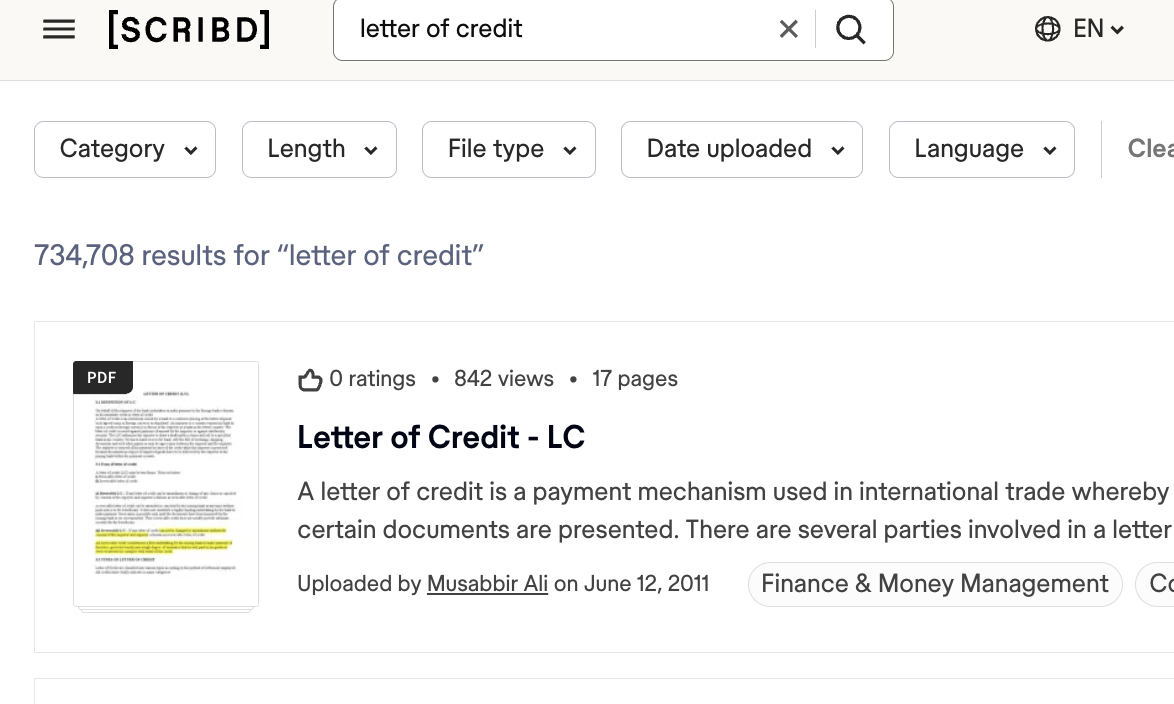Open the File type filter dropdown
The width and height of the screenshot is (1174, 704).
pyautogui.click(x=508, y=149)
